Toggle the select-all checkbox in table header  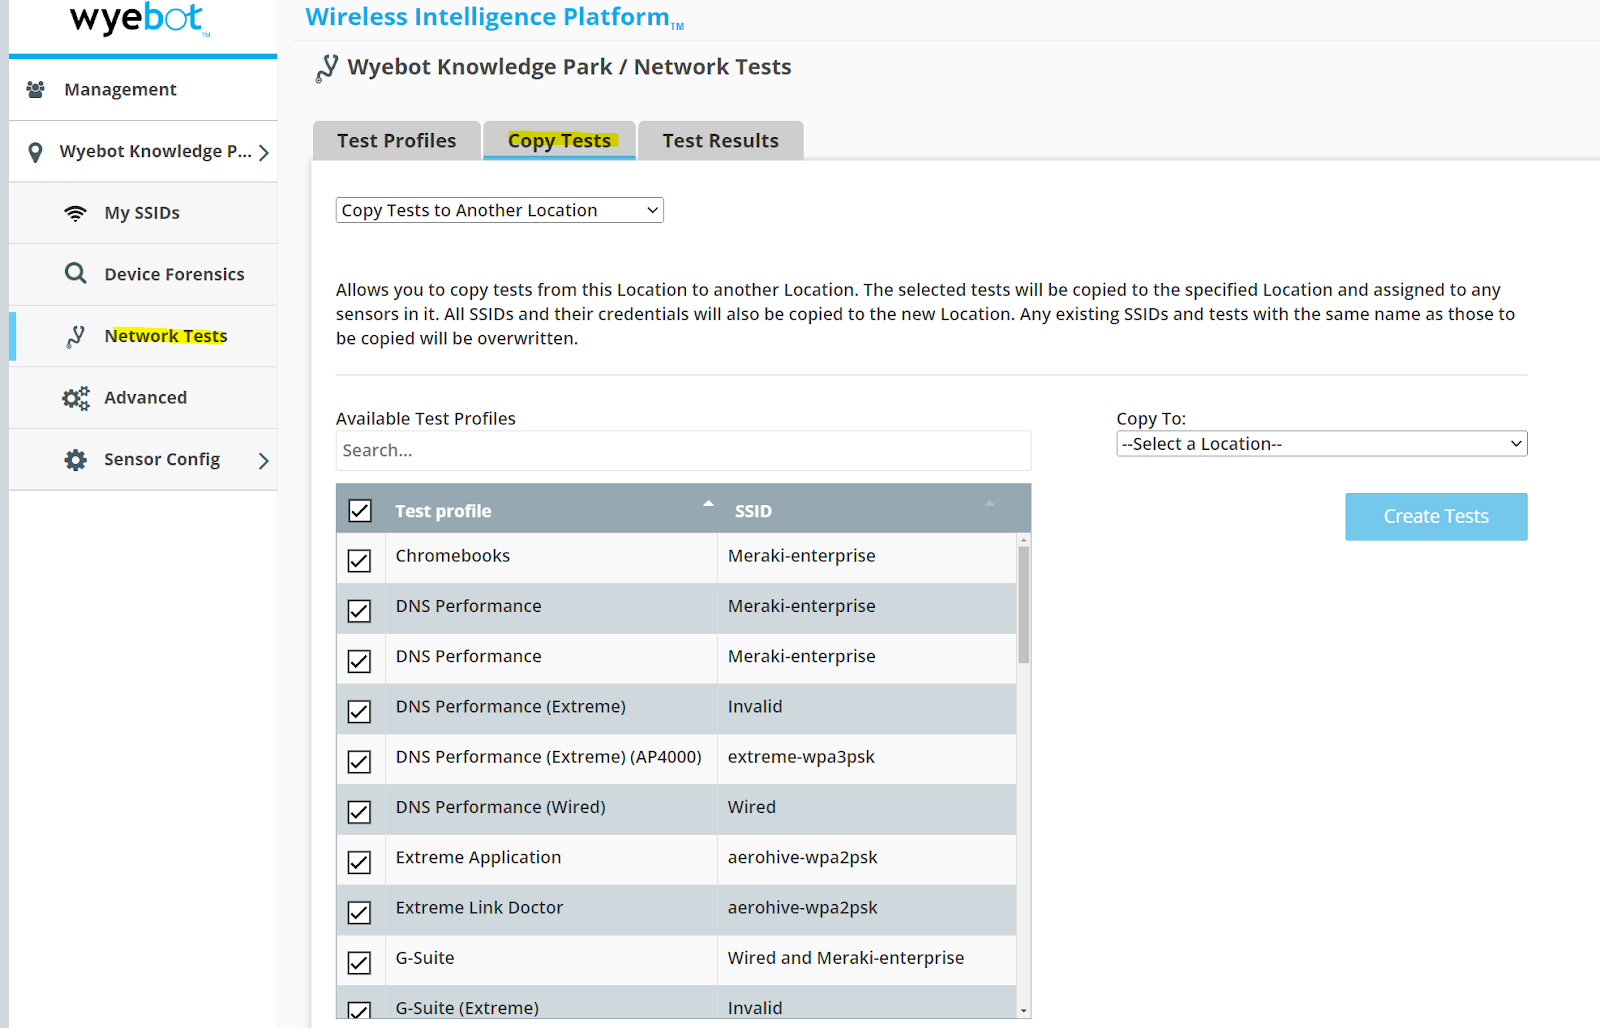tap(360, 511)
